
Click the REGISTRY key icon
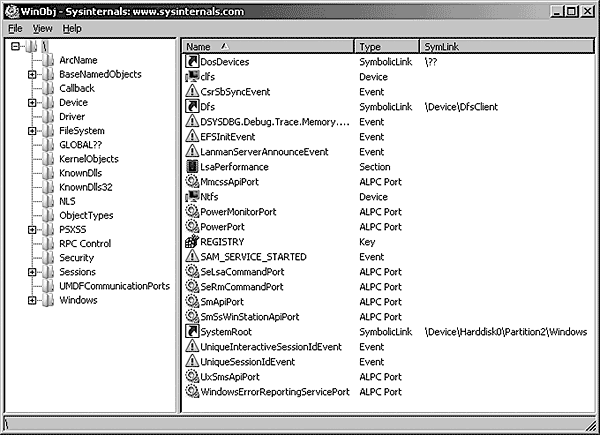(193, 241)
